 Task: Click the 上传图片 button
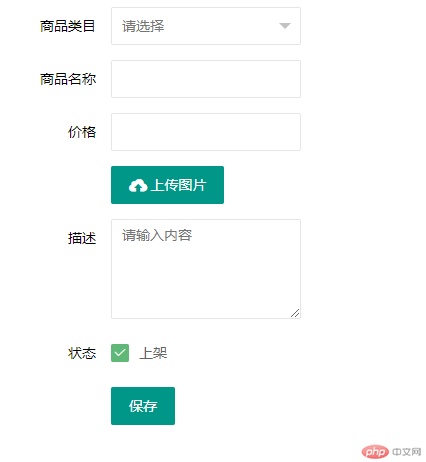(x=167, y=185)
